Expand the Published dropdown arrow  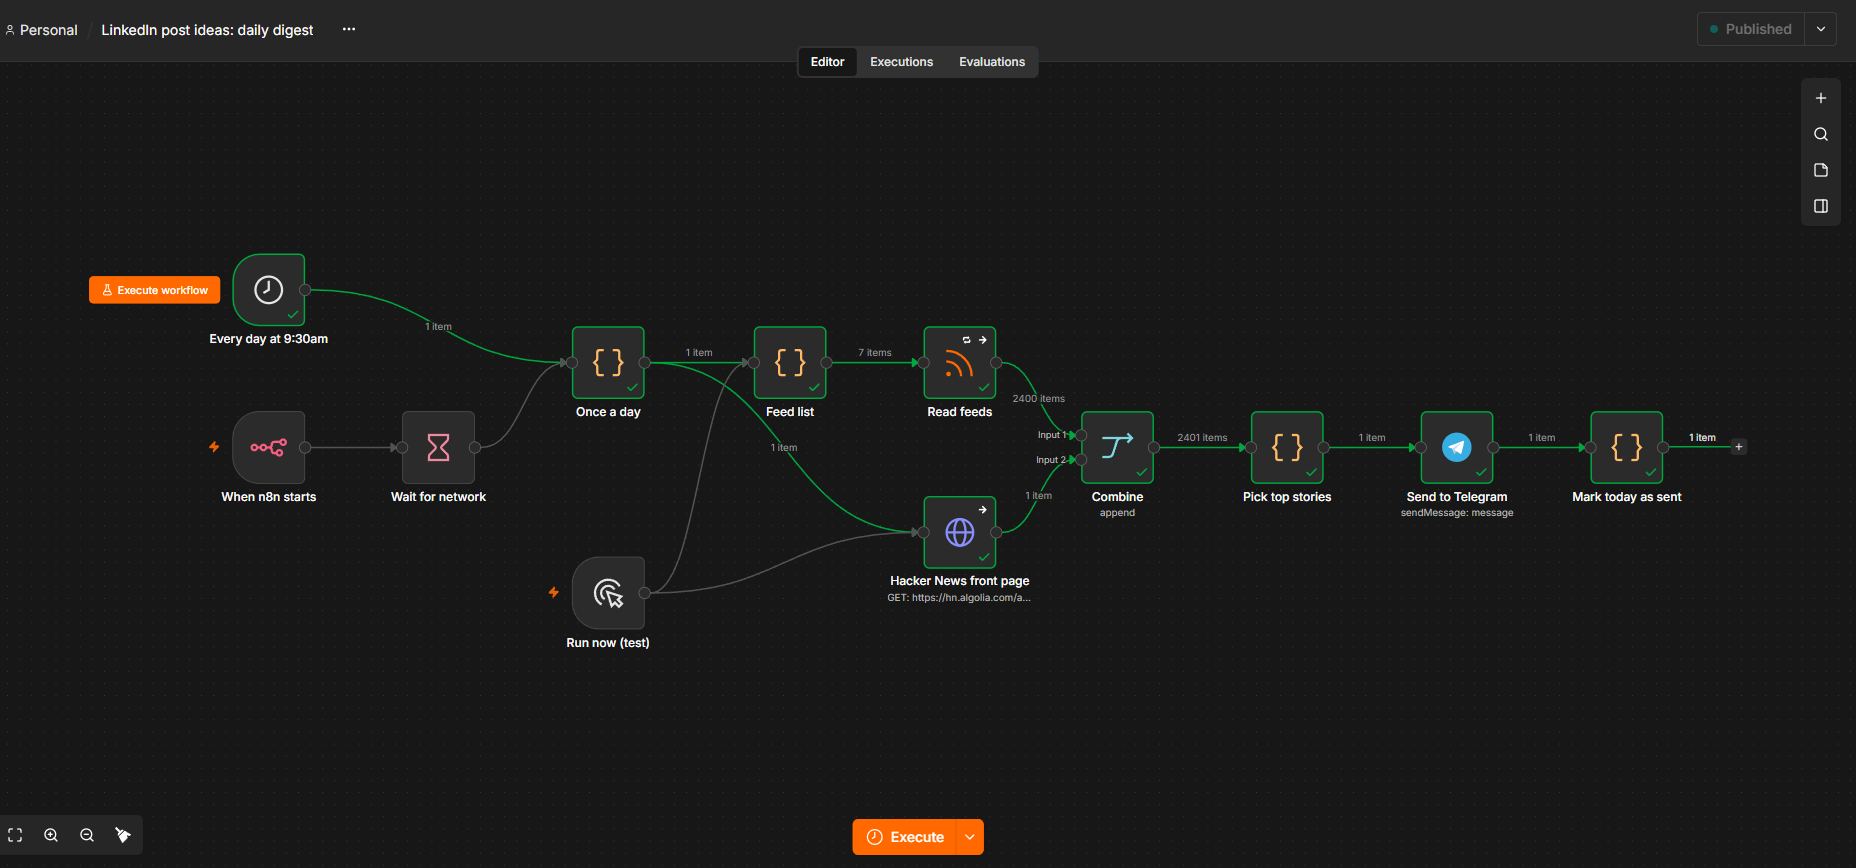(x=1821, y=29)
